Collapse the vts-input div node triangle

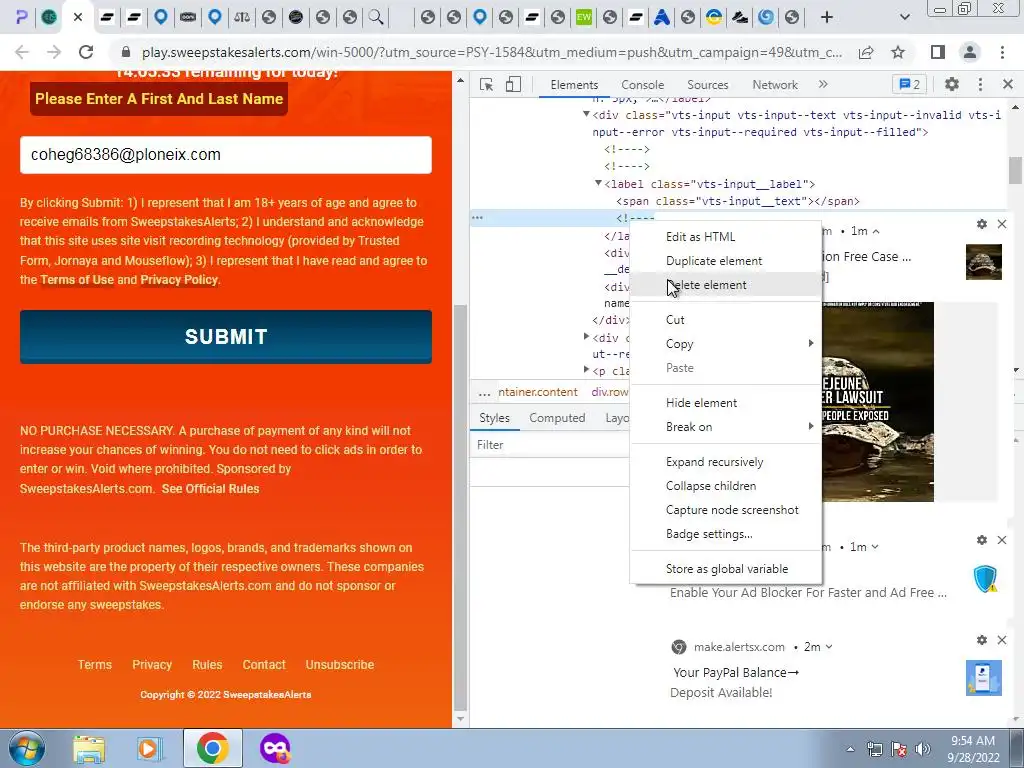(586, 114)
